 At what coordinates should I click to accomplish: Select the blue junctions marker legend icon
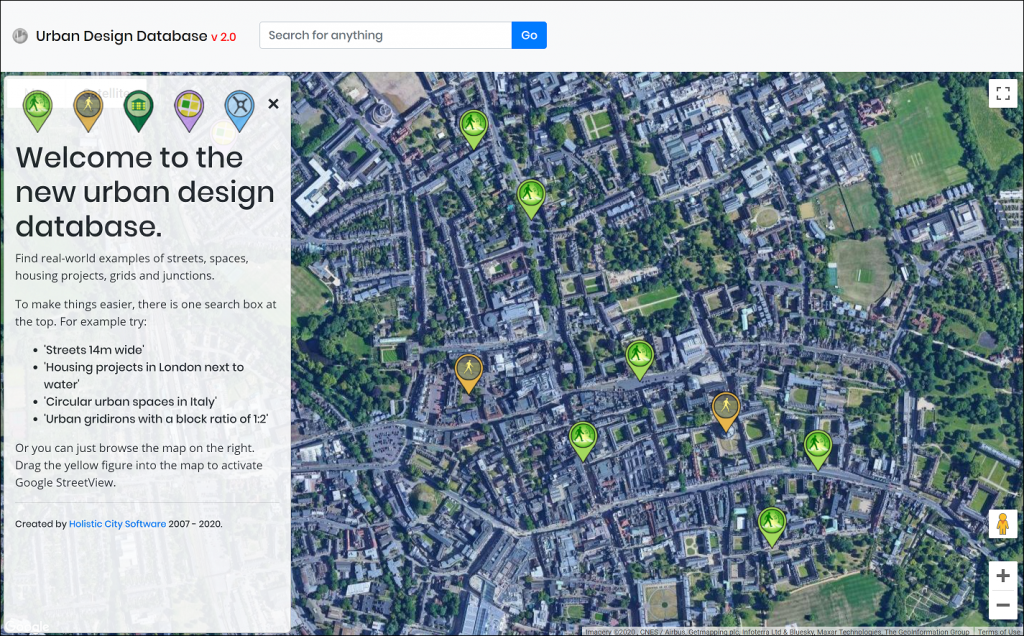point(239,108)
